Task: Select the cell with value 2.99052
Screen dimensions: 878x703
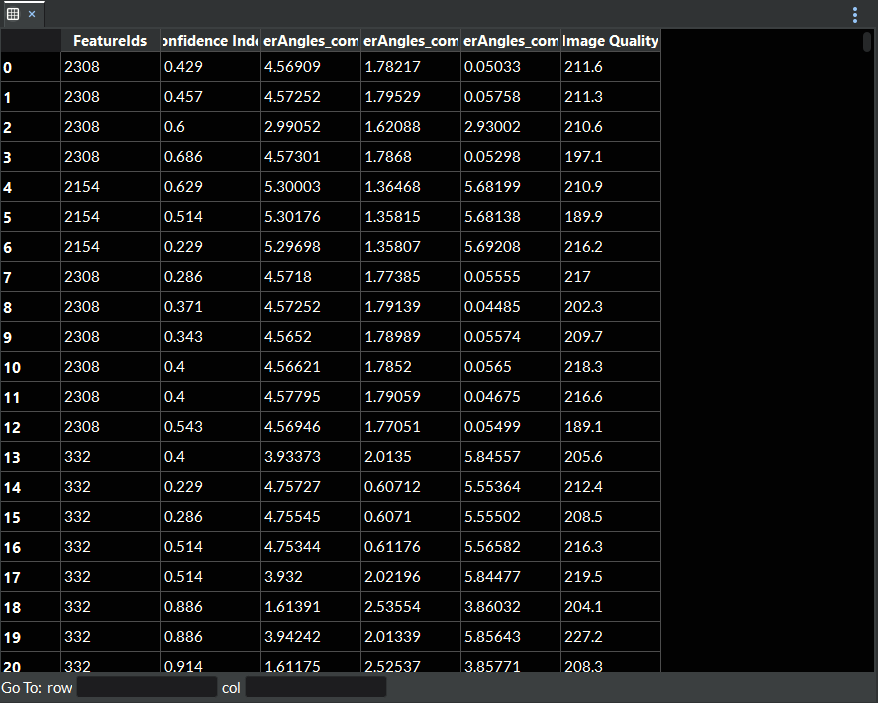Action: point(310,127)
